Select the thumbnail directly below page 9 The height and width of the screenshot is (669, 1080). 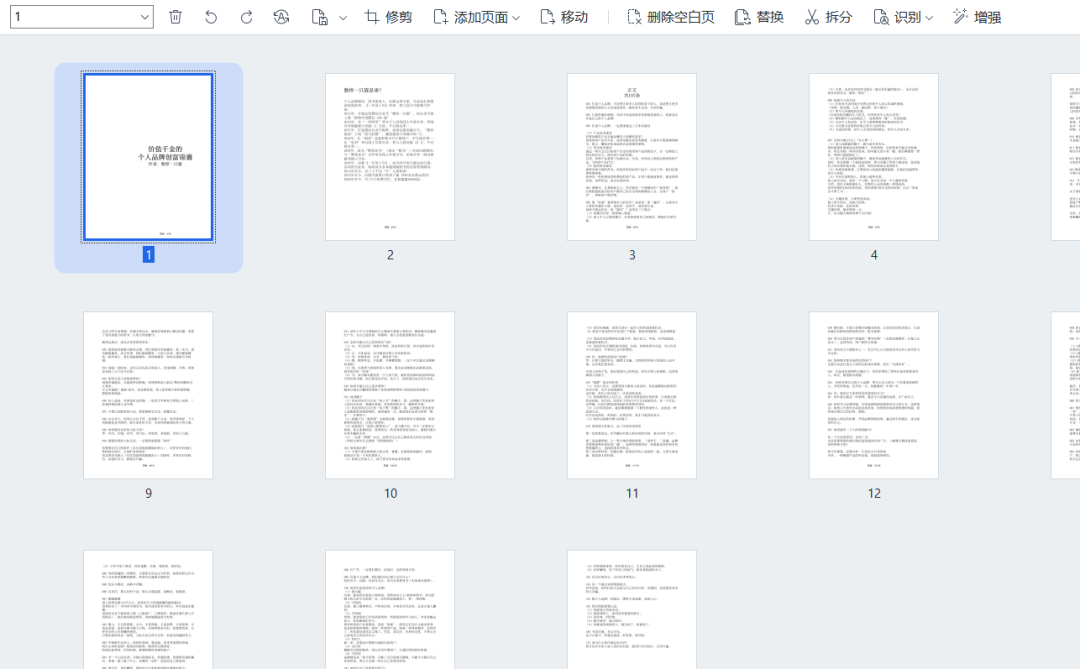point(148,610)
